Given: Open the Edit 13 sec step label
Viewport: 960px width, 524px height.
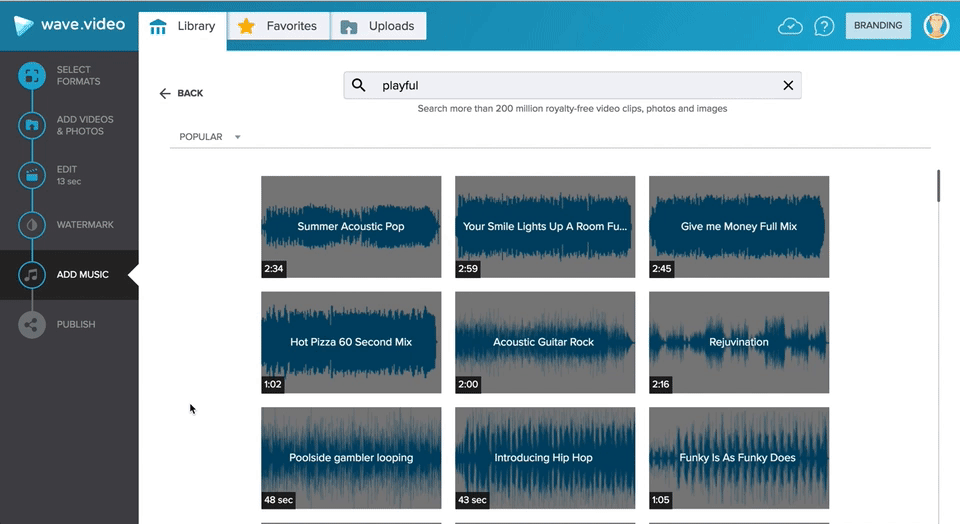Looking at the screenshot, I should pos(69,175).
